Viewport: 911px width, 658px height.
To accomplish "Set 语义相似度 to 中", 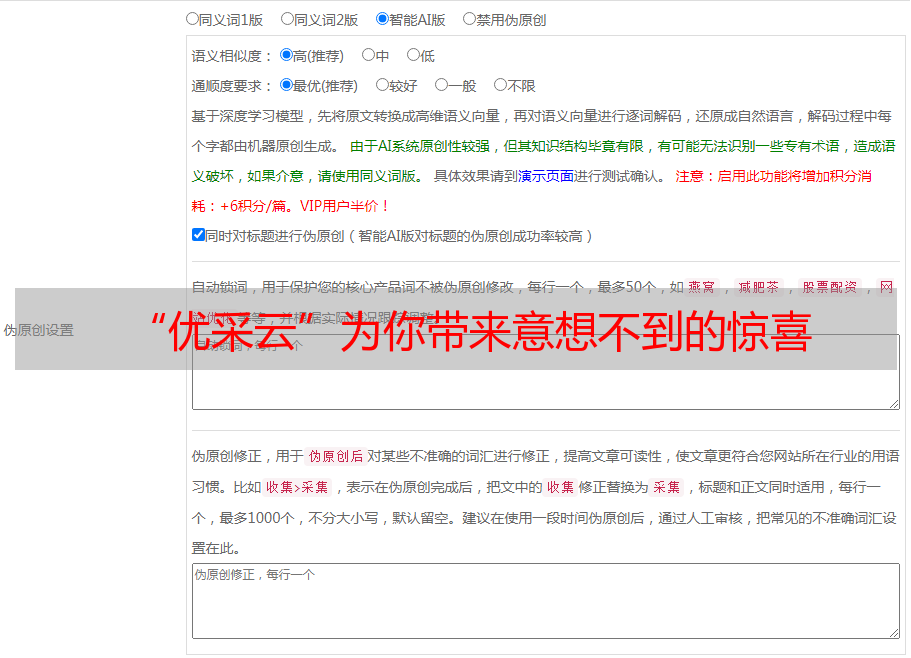I will pyautogui.click(x=368, y=55).
